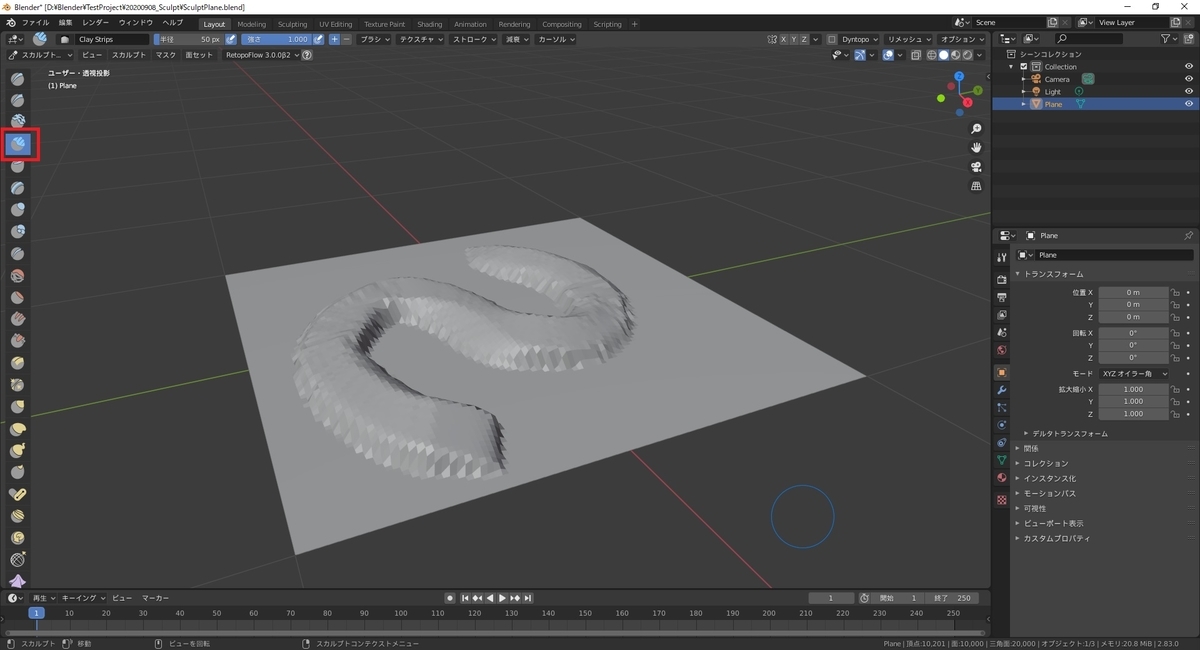Select the bottom-most purple brush in toolbar
The height and width of the screenshot is (650, 1200).
click(18, 582)
